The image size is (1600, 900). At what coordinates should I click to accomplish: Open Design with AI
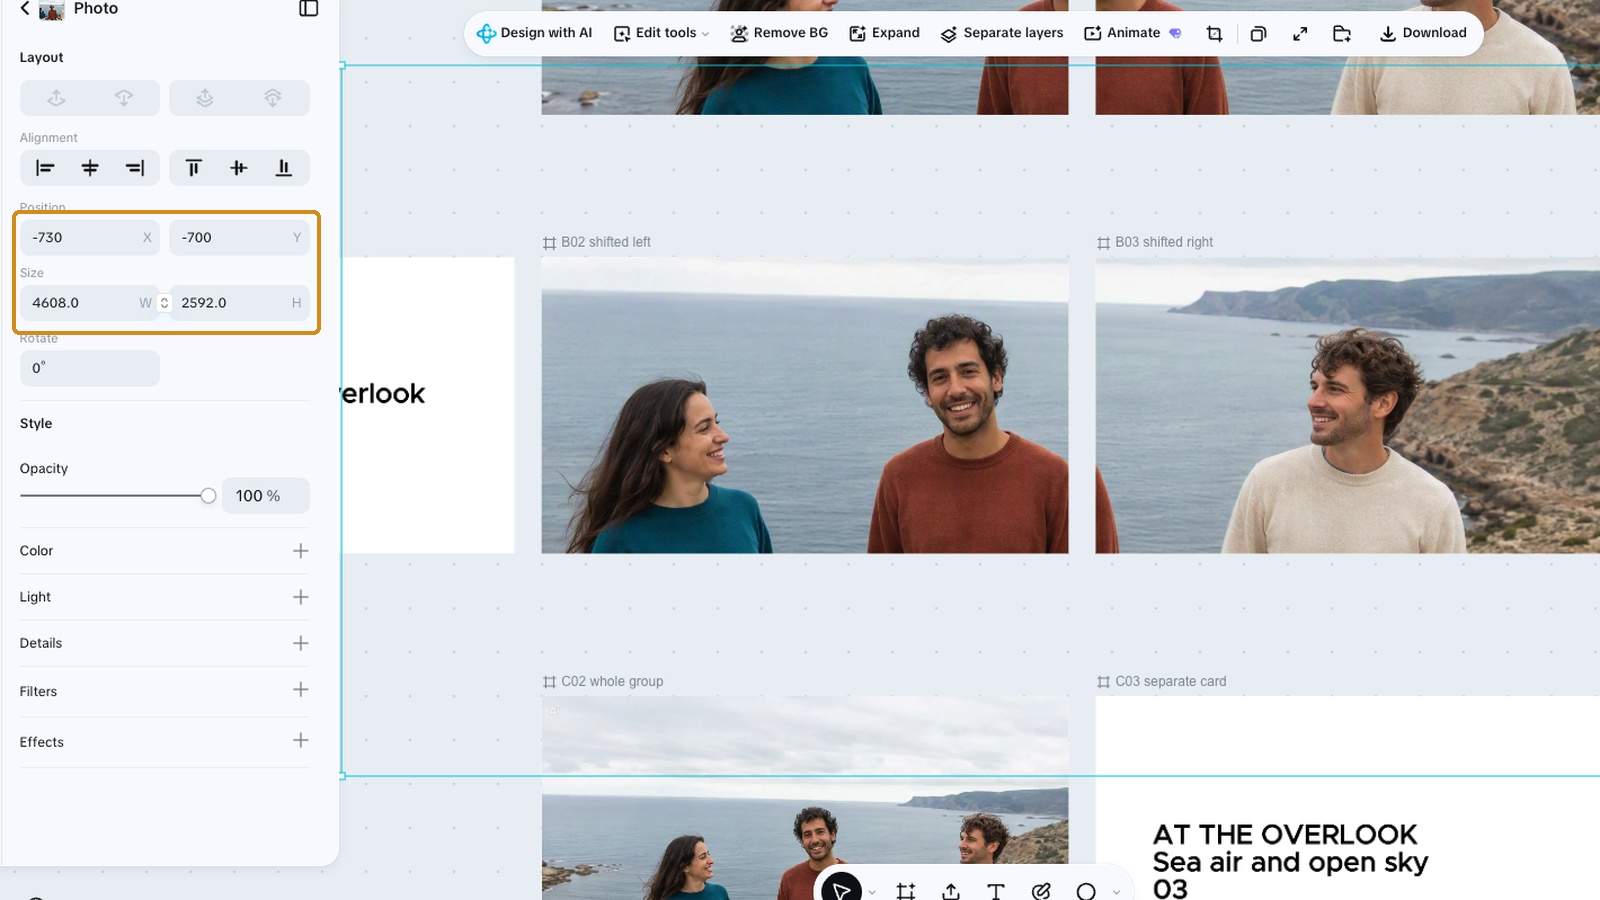click(534, 33)
